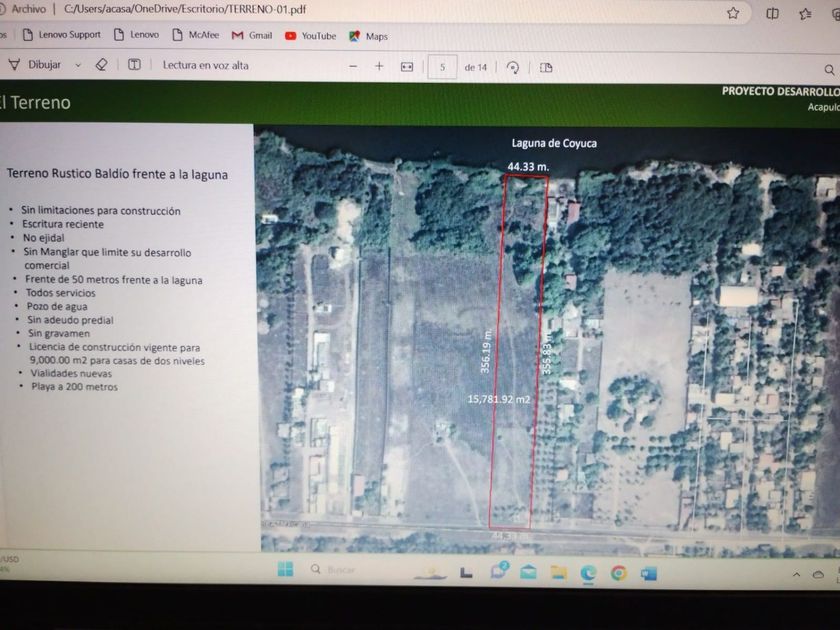This screenshot has width=840, height=630.
Task: Open the Windows Start menu
Action: click(x=285, y=570)
